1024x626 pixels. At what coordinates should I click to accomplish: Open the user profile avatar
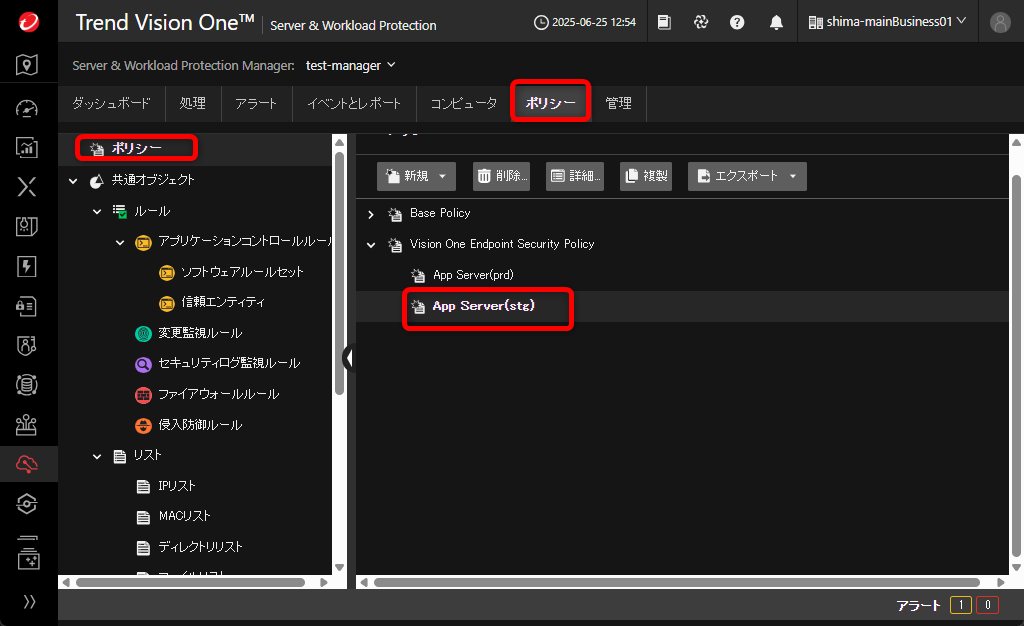click(1000, 22)
